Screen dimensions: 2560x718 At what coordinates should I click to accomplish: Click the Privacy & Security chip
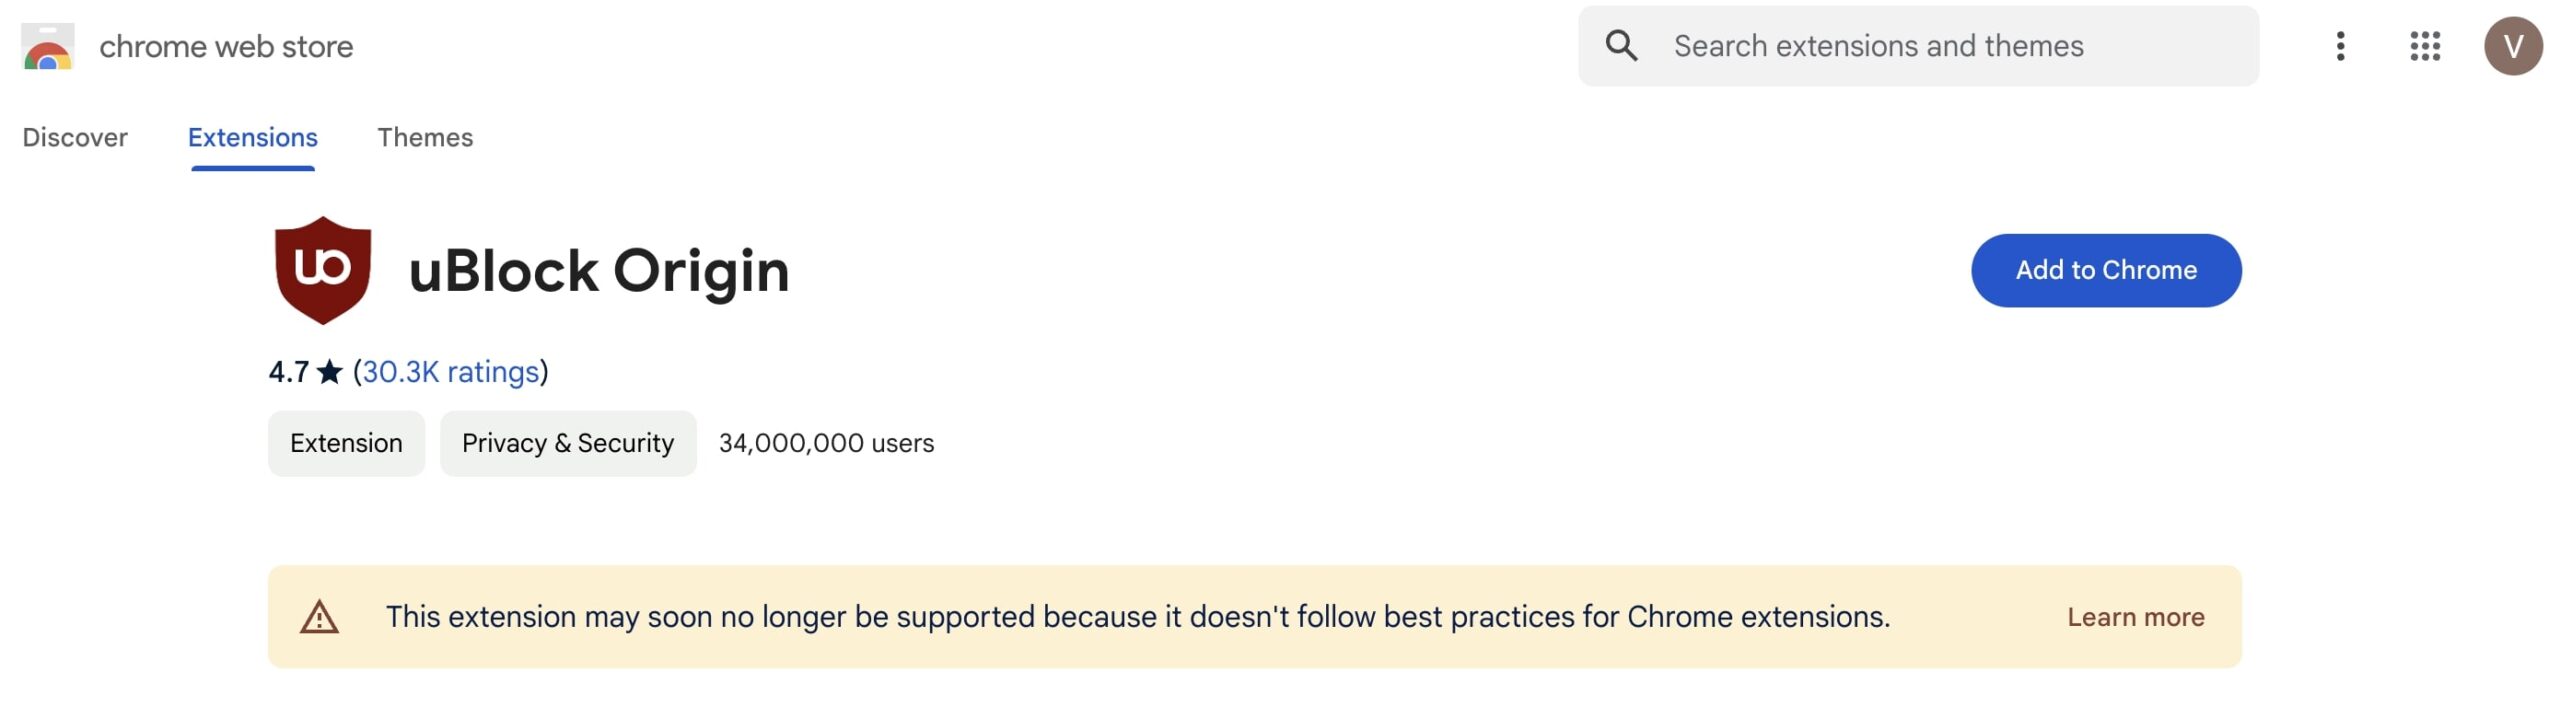[x=568, y=443]
